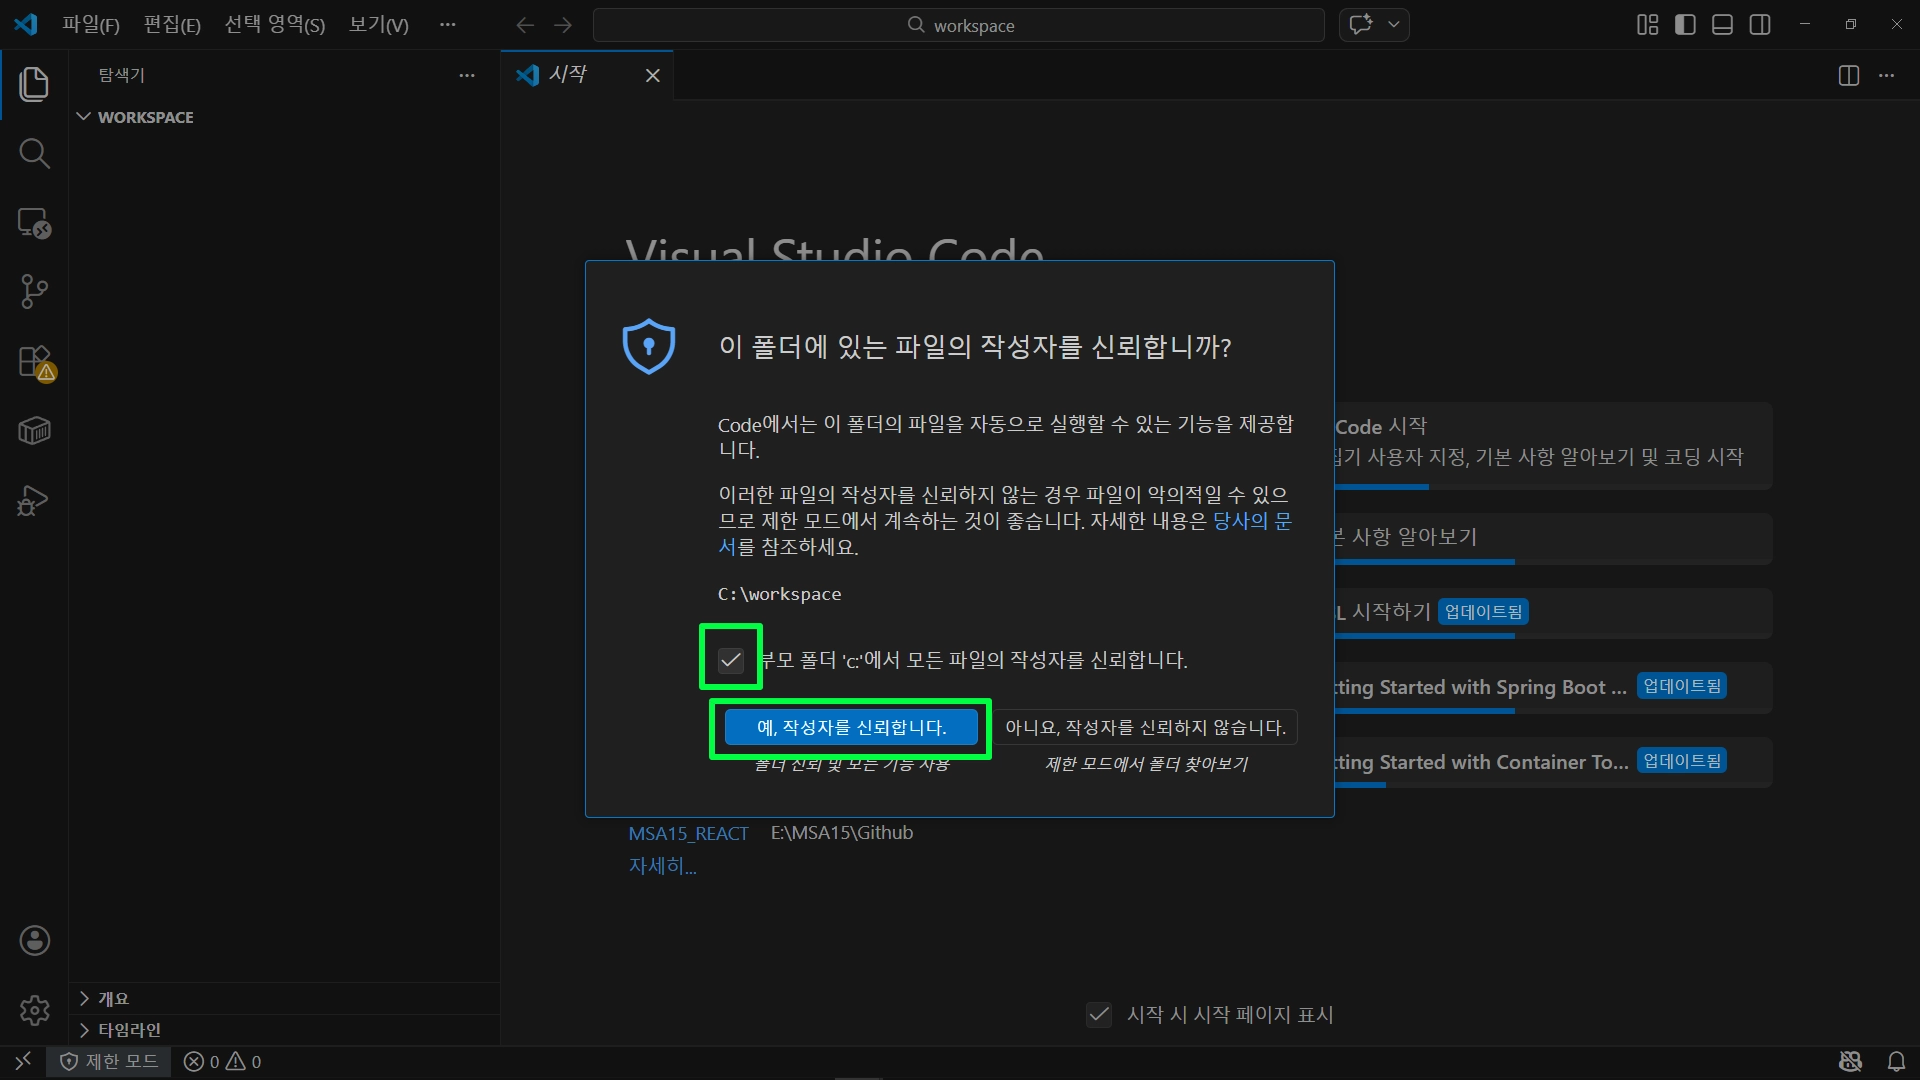This screenshot has width=1920, height=1080.
Task: Open the 파일(F) menu
Action: click(x=90, y=25)
